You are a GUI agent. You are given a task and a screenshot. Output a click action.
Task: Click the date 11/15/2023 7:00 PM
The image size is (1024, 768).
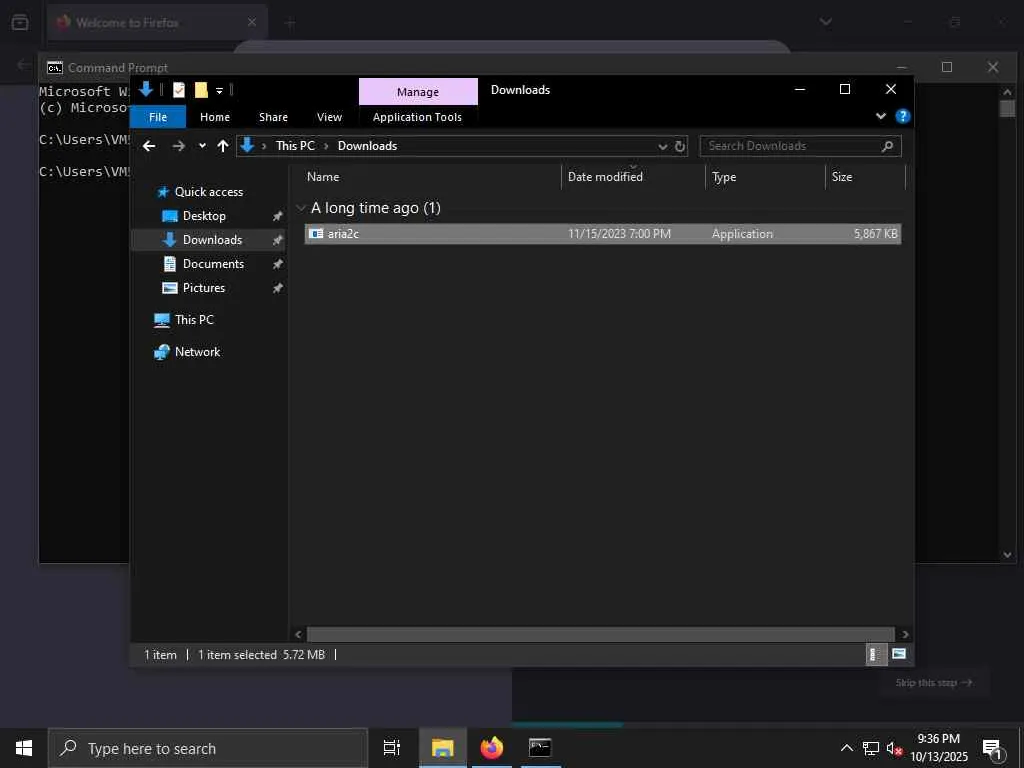[x=619, y=234]
